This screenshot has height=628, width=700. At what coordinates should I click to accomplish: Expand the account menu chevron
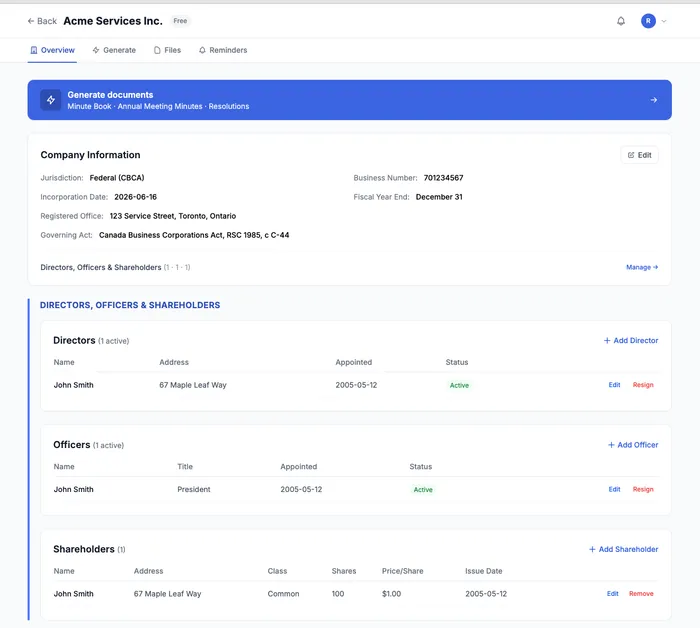point(664,21)
